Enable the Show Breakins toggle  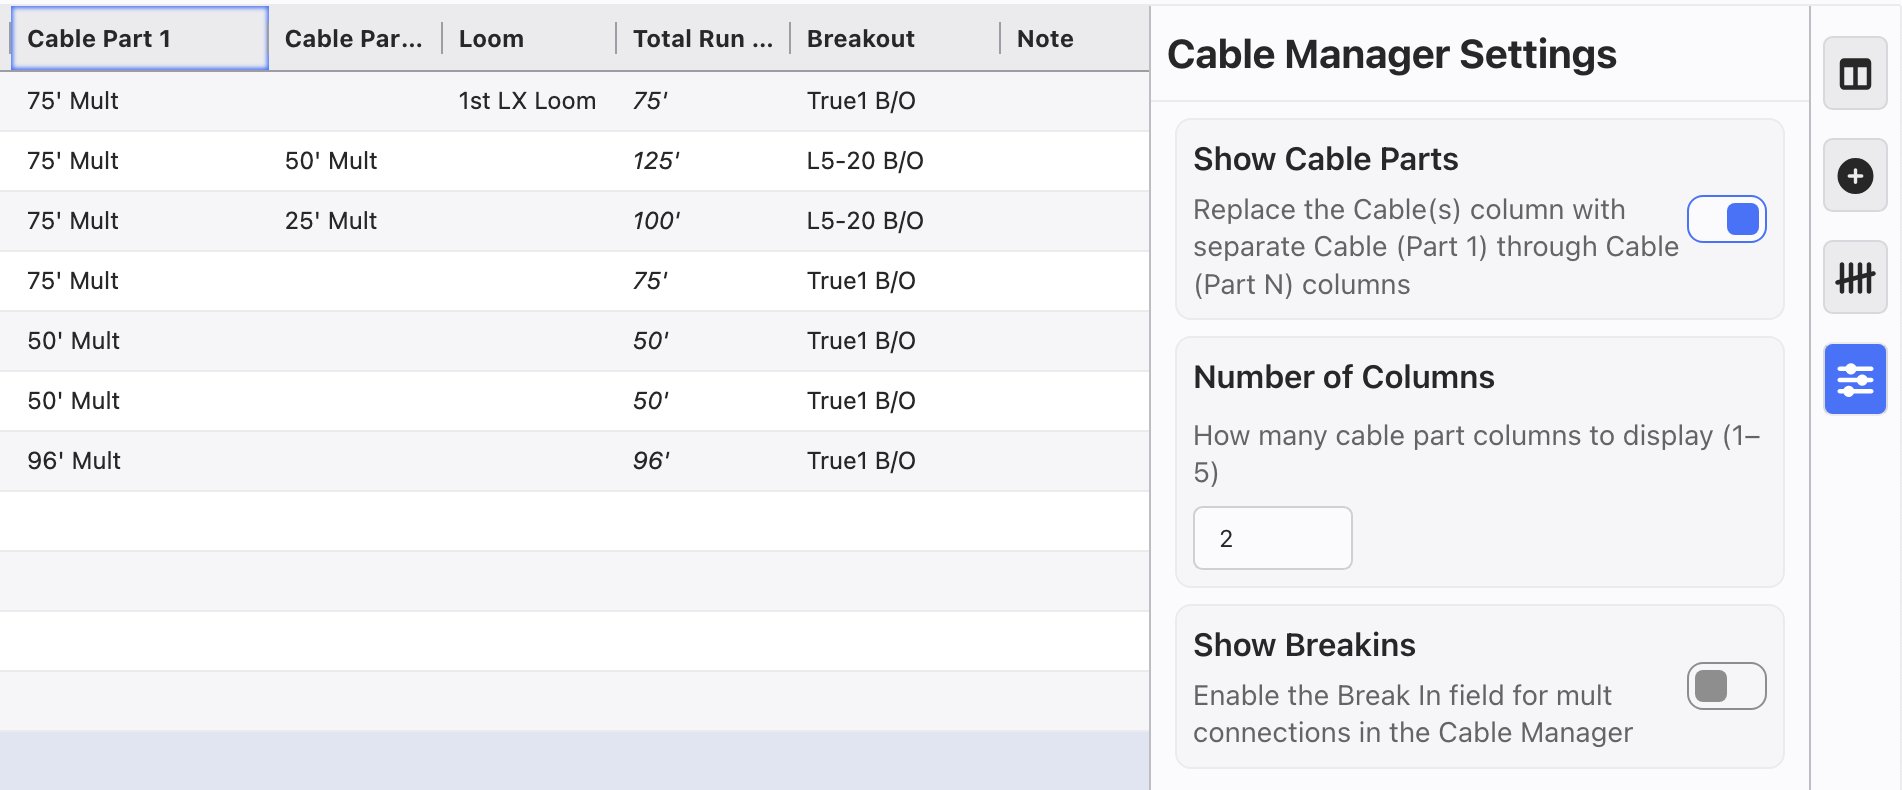tap(1726, 686)
